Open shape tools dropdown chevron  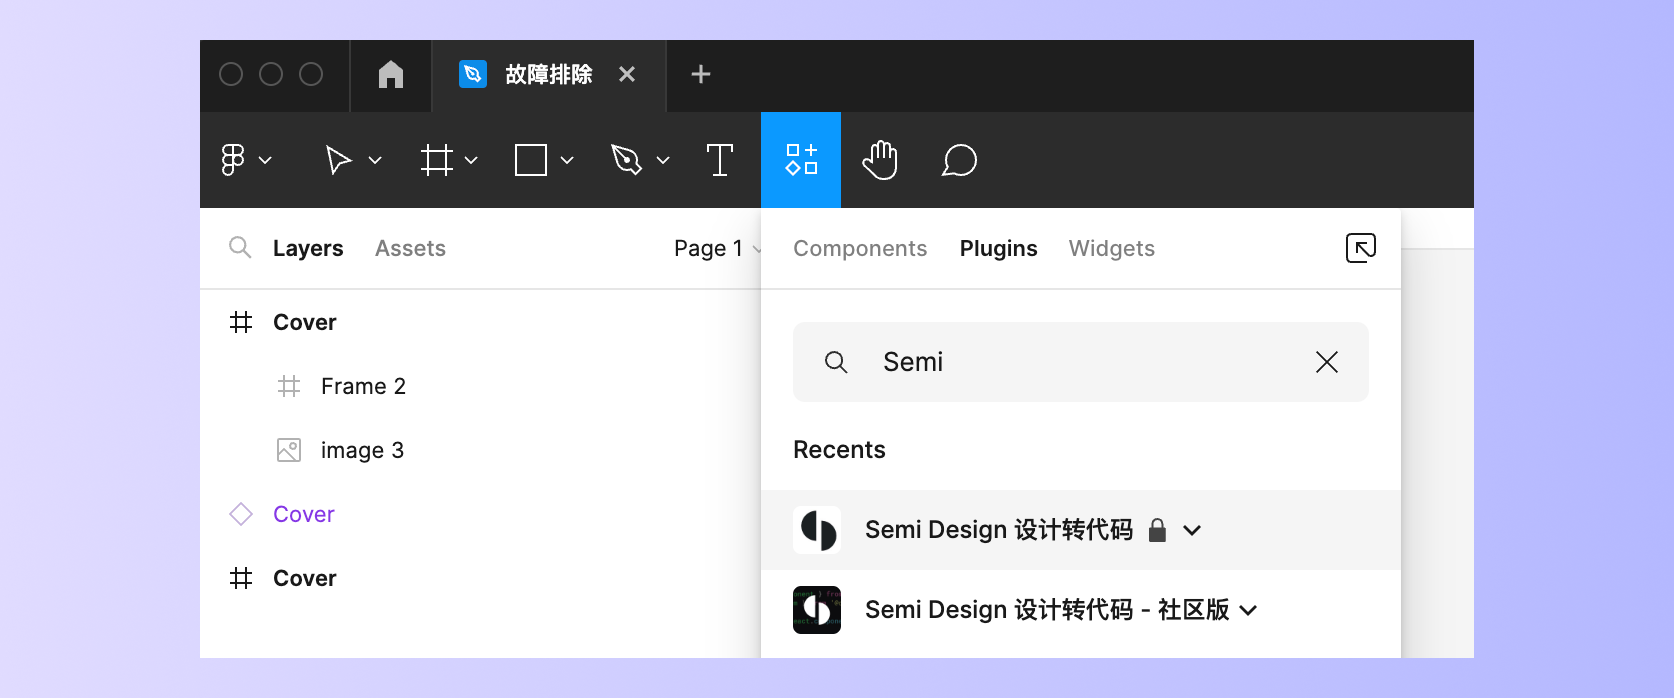(567, 160)
